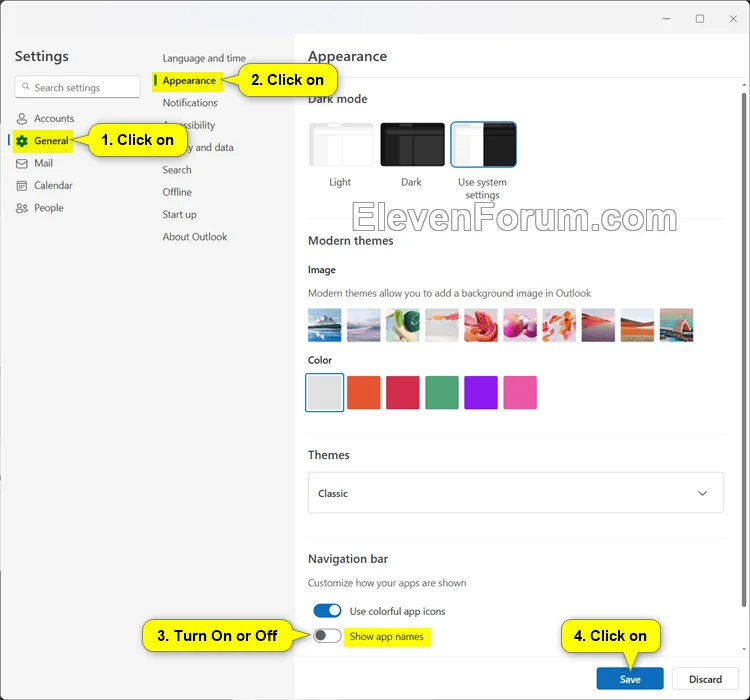
Task: Select Dark mode option
Action: [412, 144]
